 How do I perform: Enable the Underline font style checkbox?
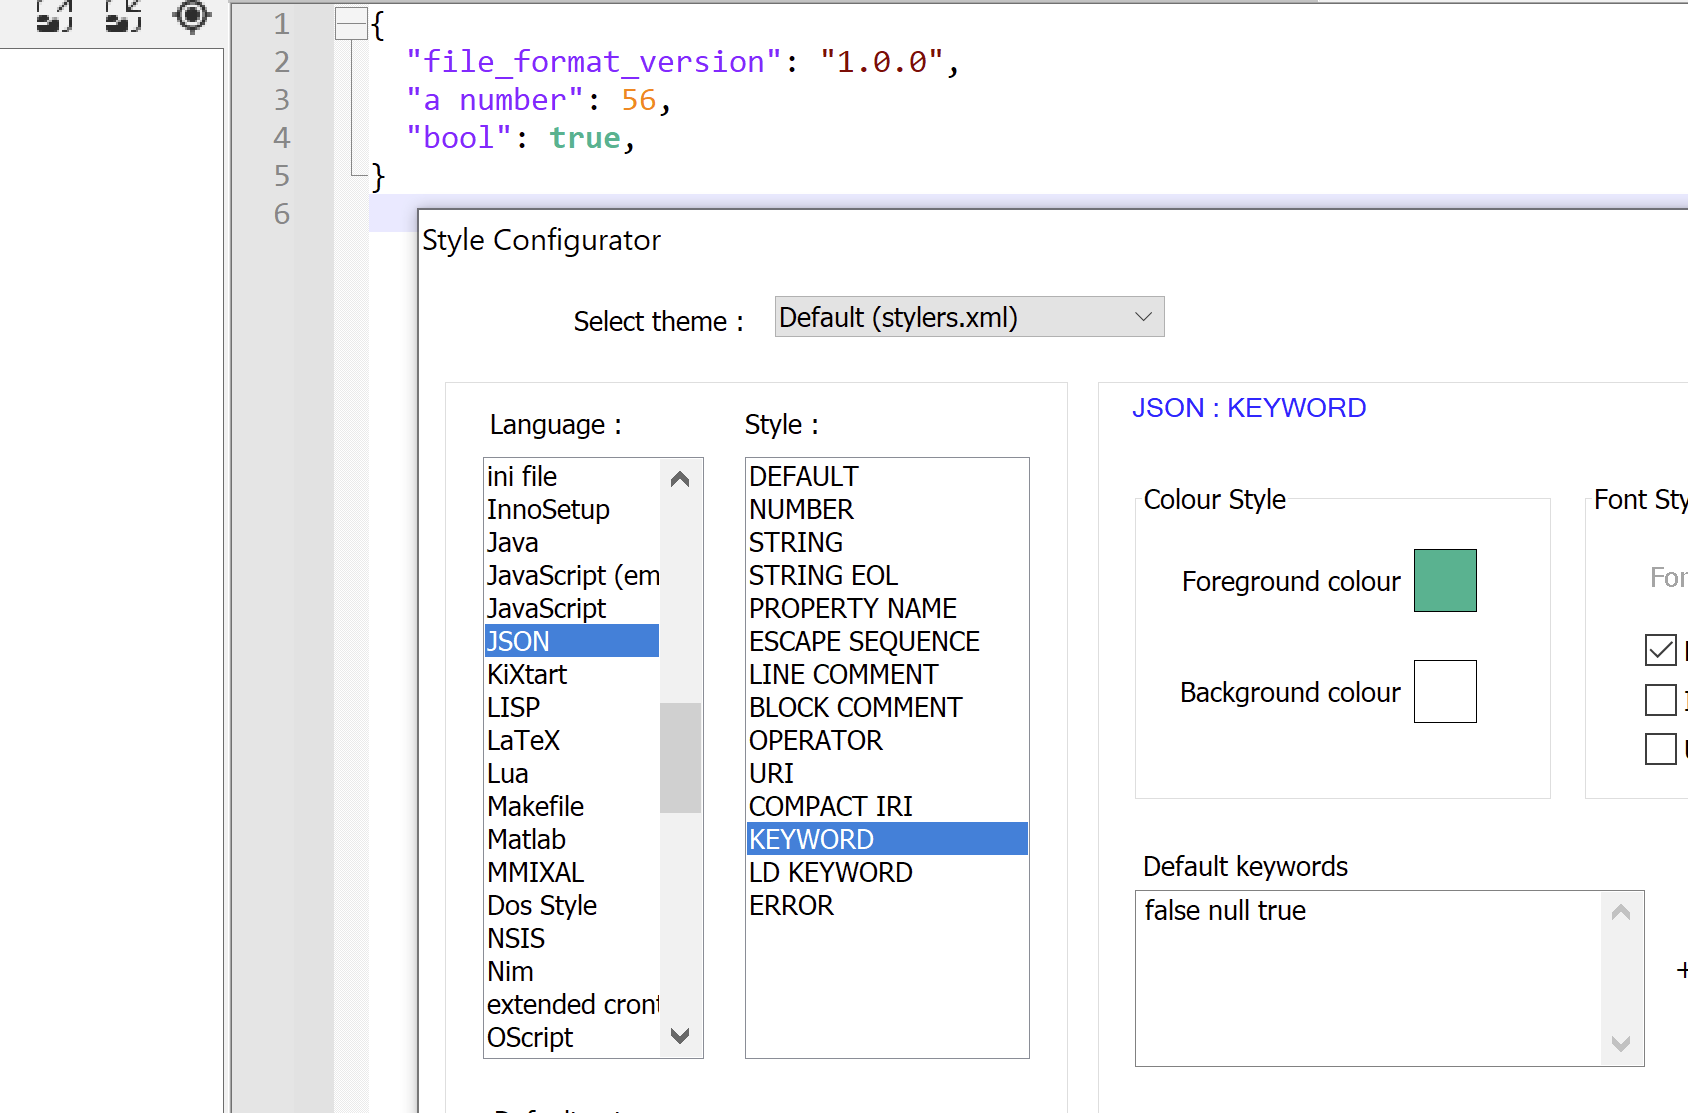[1661, 748]
